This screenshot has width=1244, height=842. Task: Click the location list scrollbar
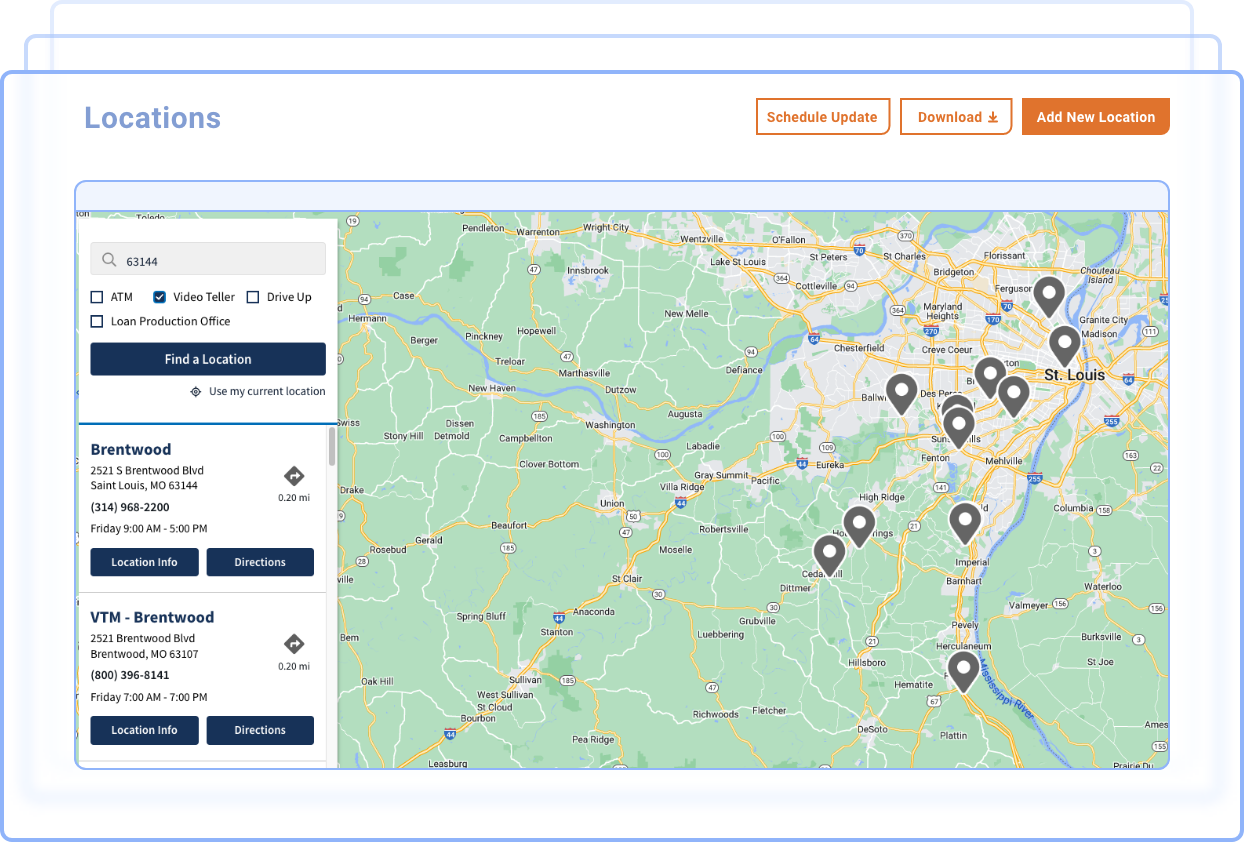(x=332, y=448)
